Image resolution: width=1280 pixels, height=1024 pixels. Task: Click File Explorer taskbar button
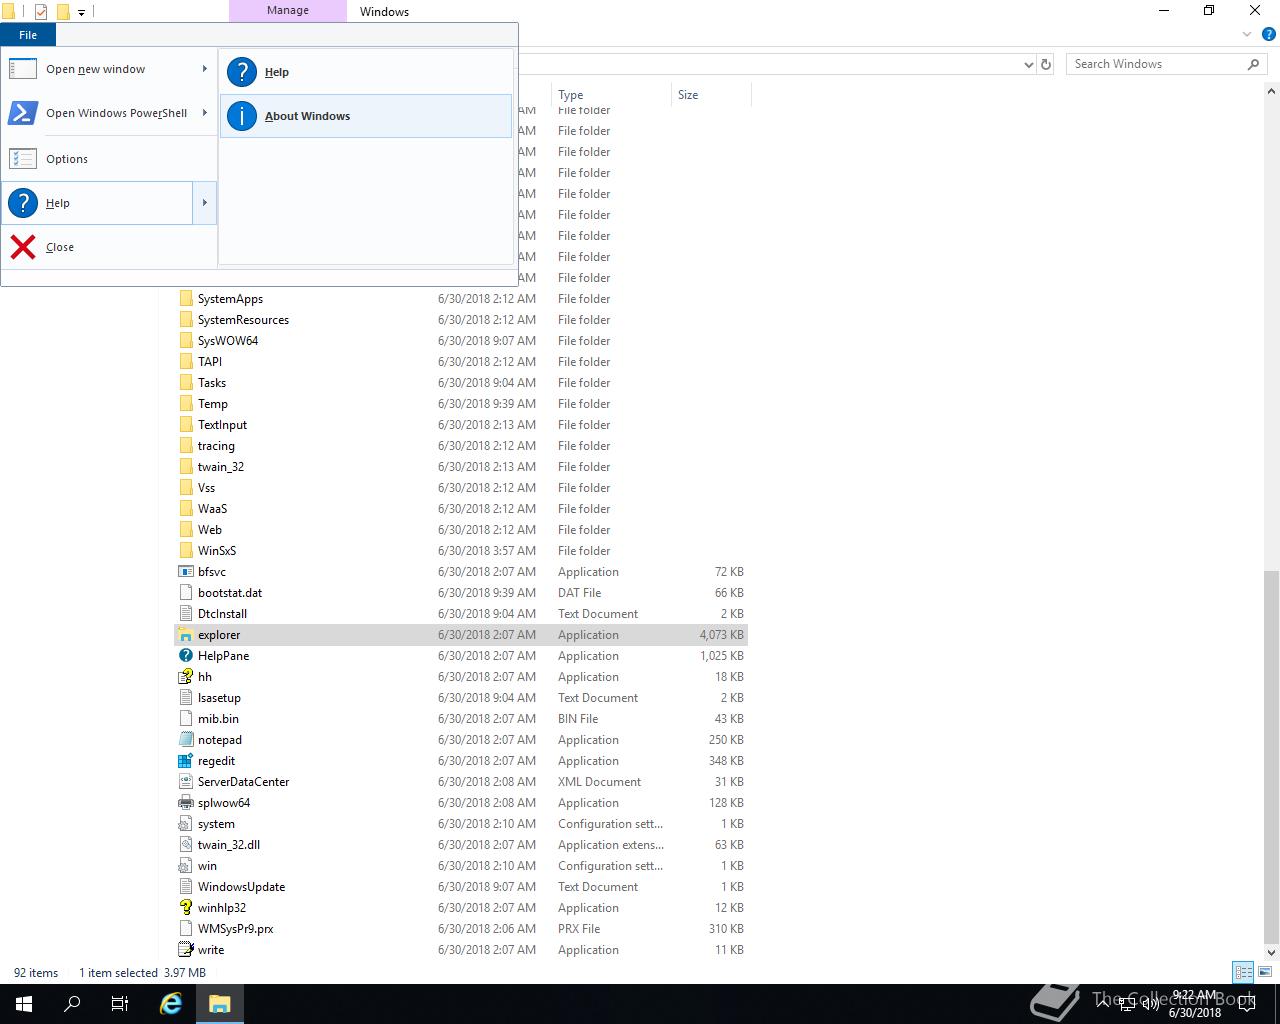(220, 1004)
